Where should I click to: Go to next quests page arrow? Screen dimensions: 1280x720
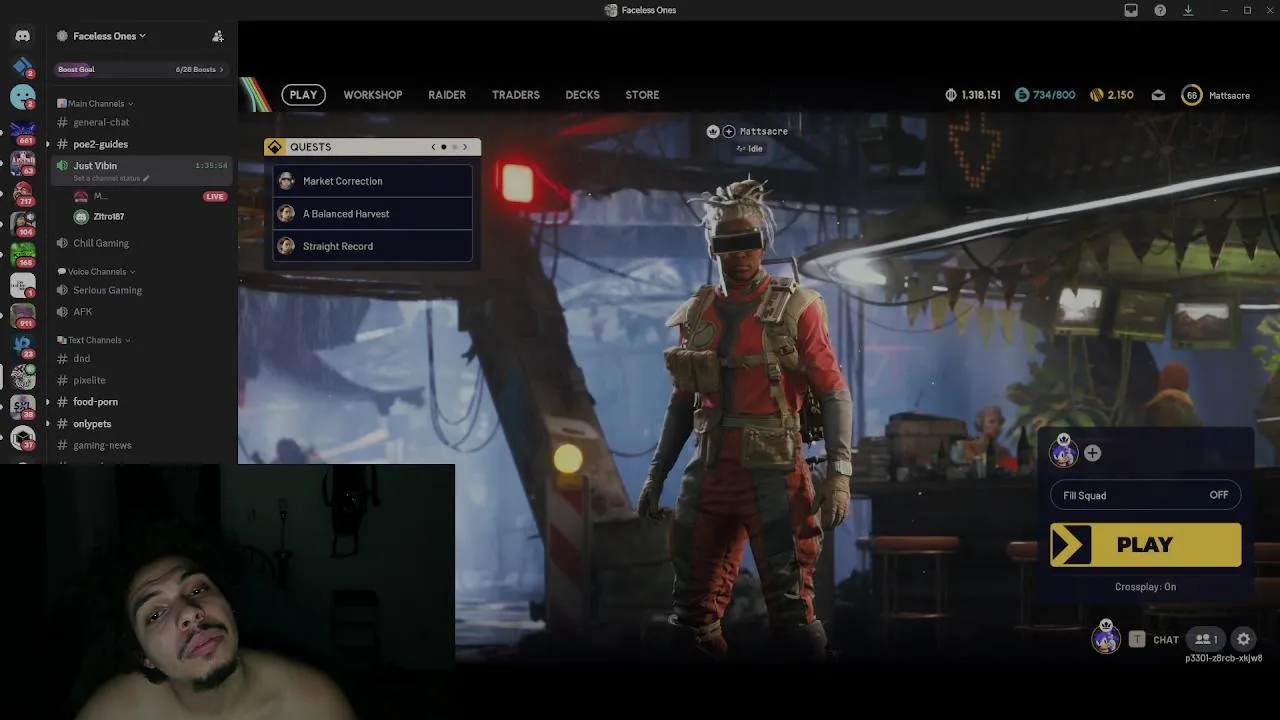(x=464, y=147)
